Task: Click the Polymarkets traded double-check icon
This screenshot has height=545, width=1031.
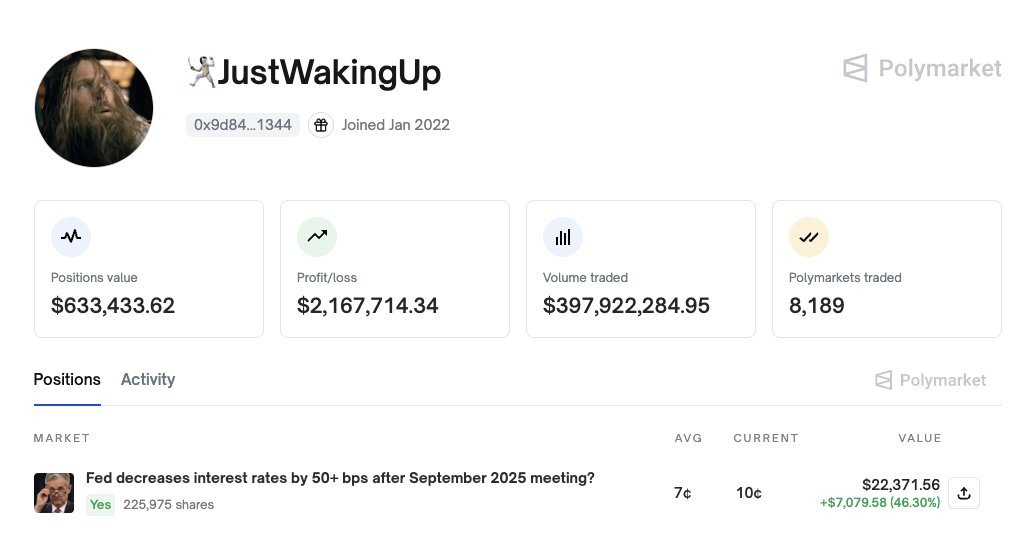Action: [x=809, y=237]
